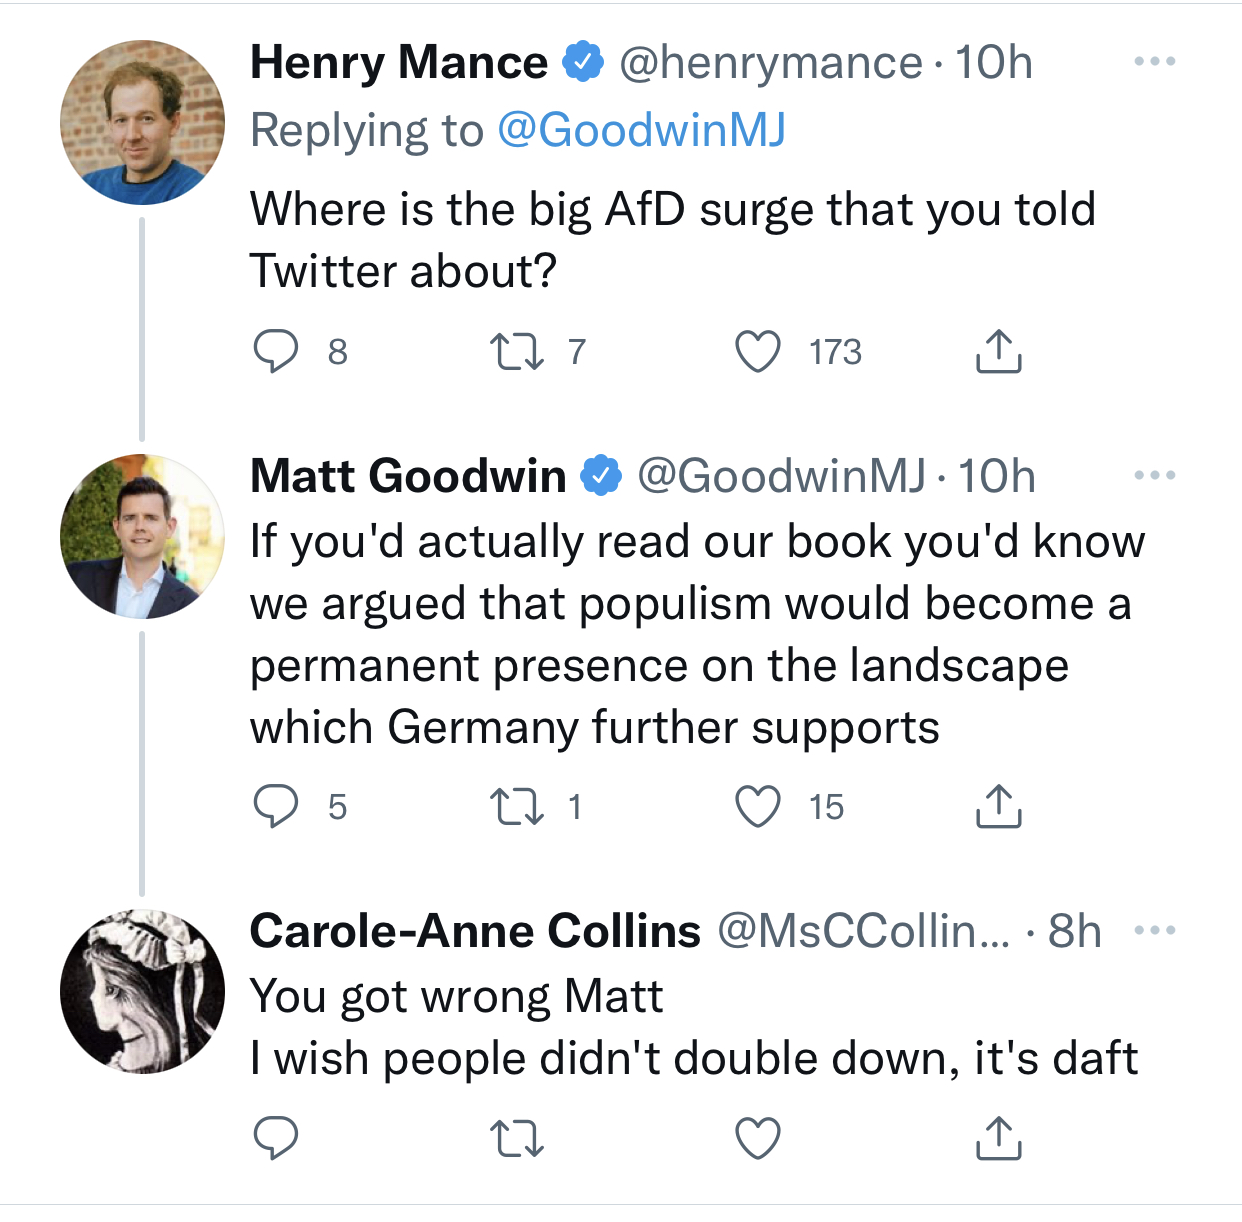1242x1222 pixels.
Task: Reply to Henry Mance's tweet
Action: [x=275, y=352]
